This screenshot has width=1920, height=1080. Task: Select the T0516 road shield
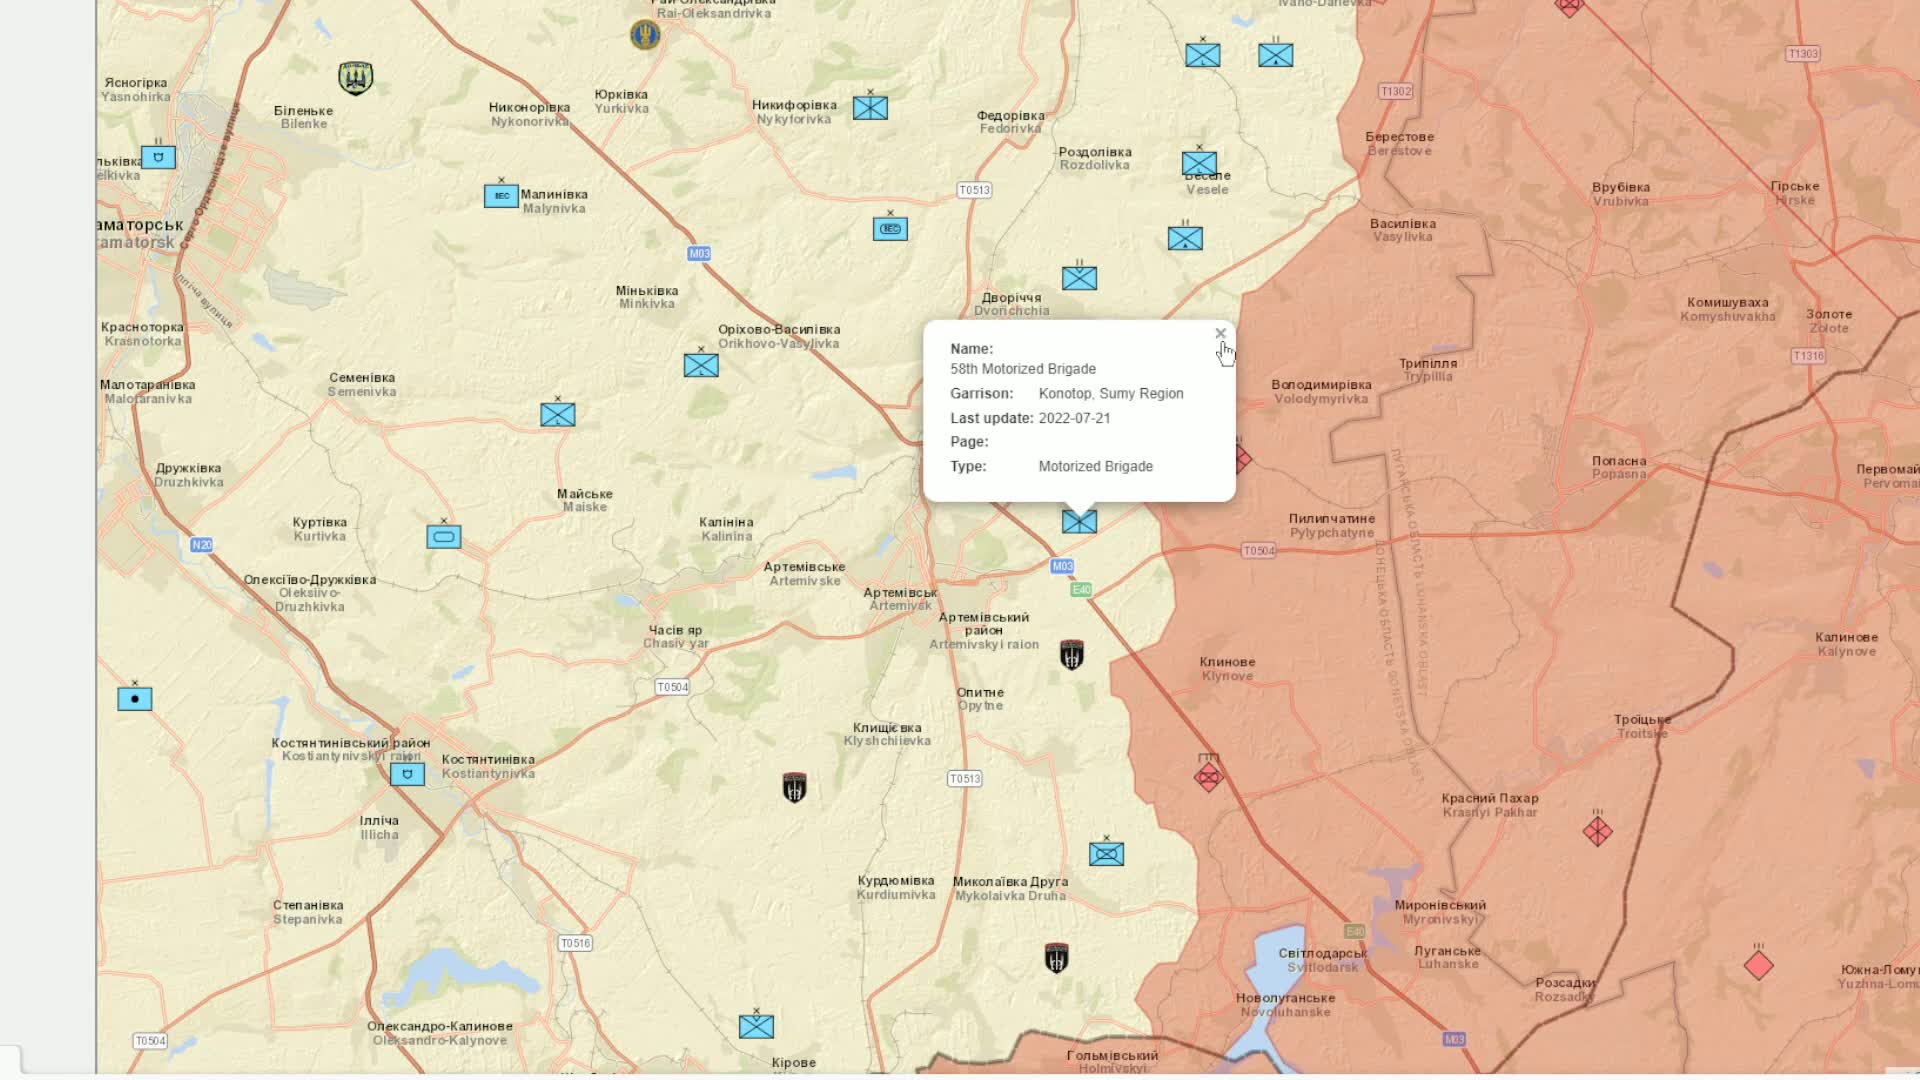coord(575,943)
